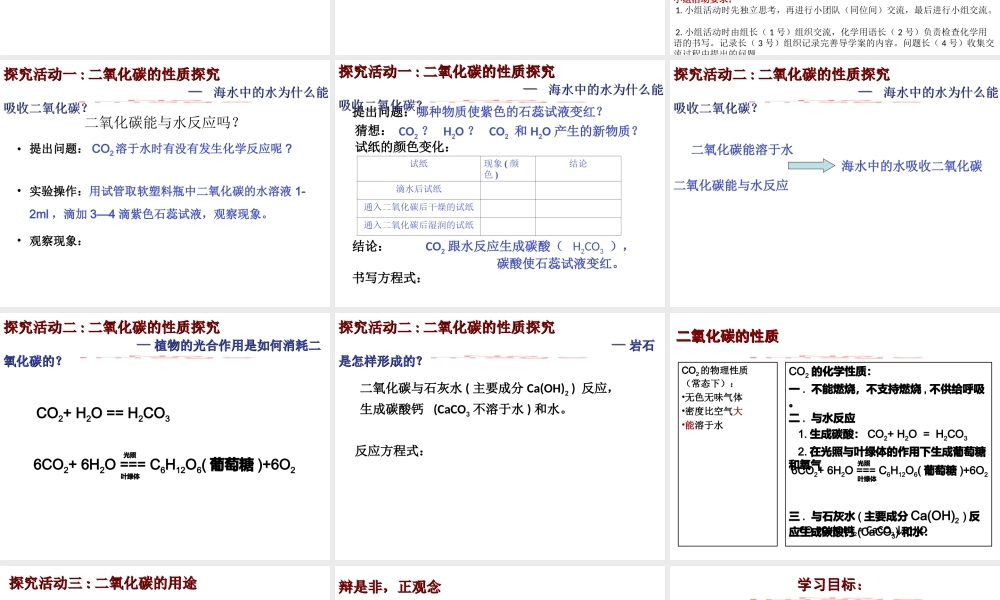Click the bullet 无色无味气体
The width and height of the screenshot is (1000, 600).
coord(712,397)
